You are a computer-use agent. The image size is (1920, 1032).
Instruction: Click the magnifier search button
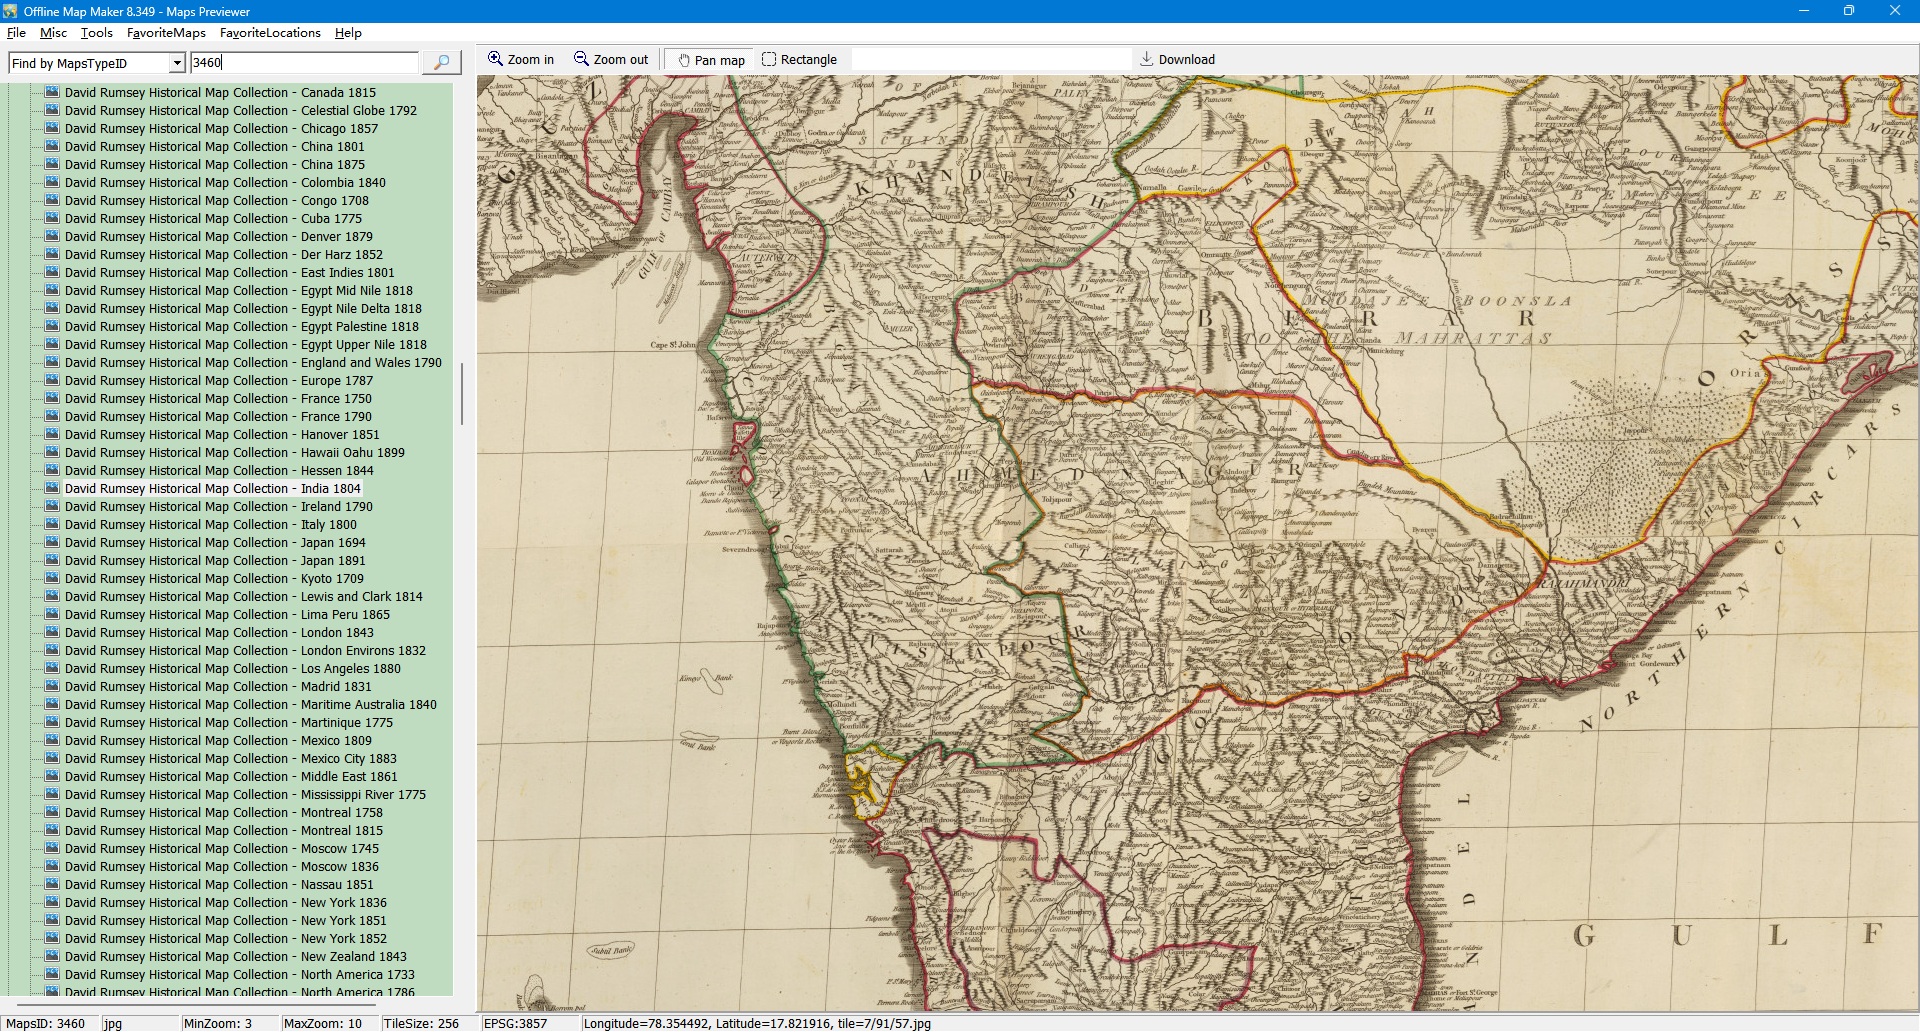[x=441, y=63]
